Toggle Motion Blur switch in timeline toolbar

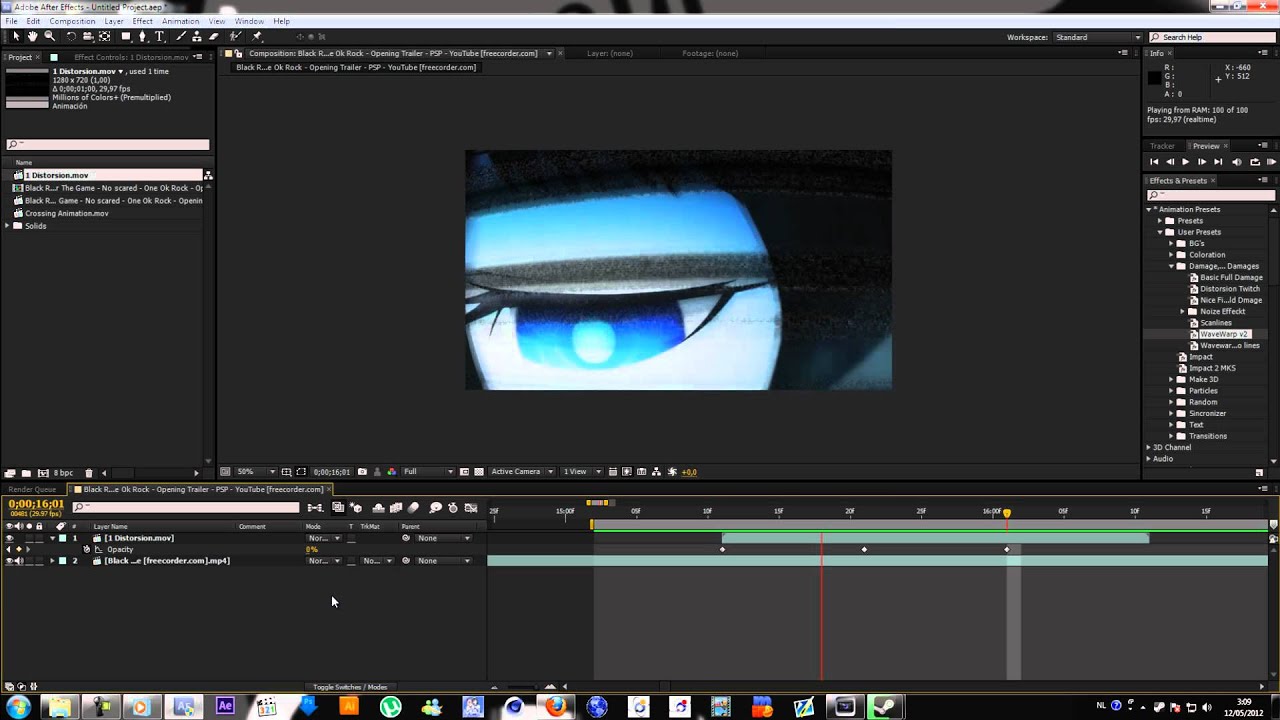[413, 508]
